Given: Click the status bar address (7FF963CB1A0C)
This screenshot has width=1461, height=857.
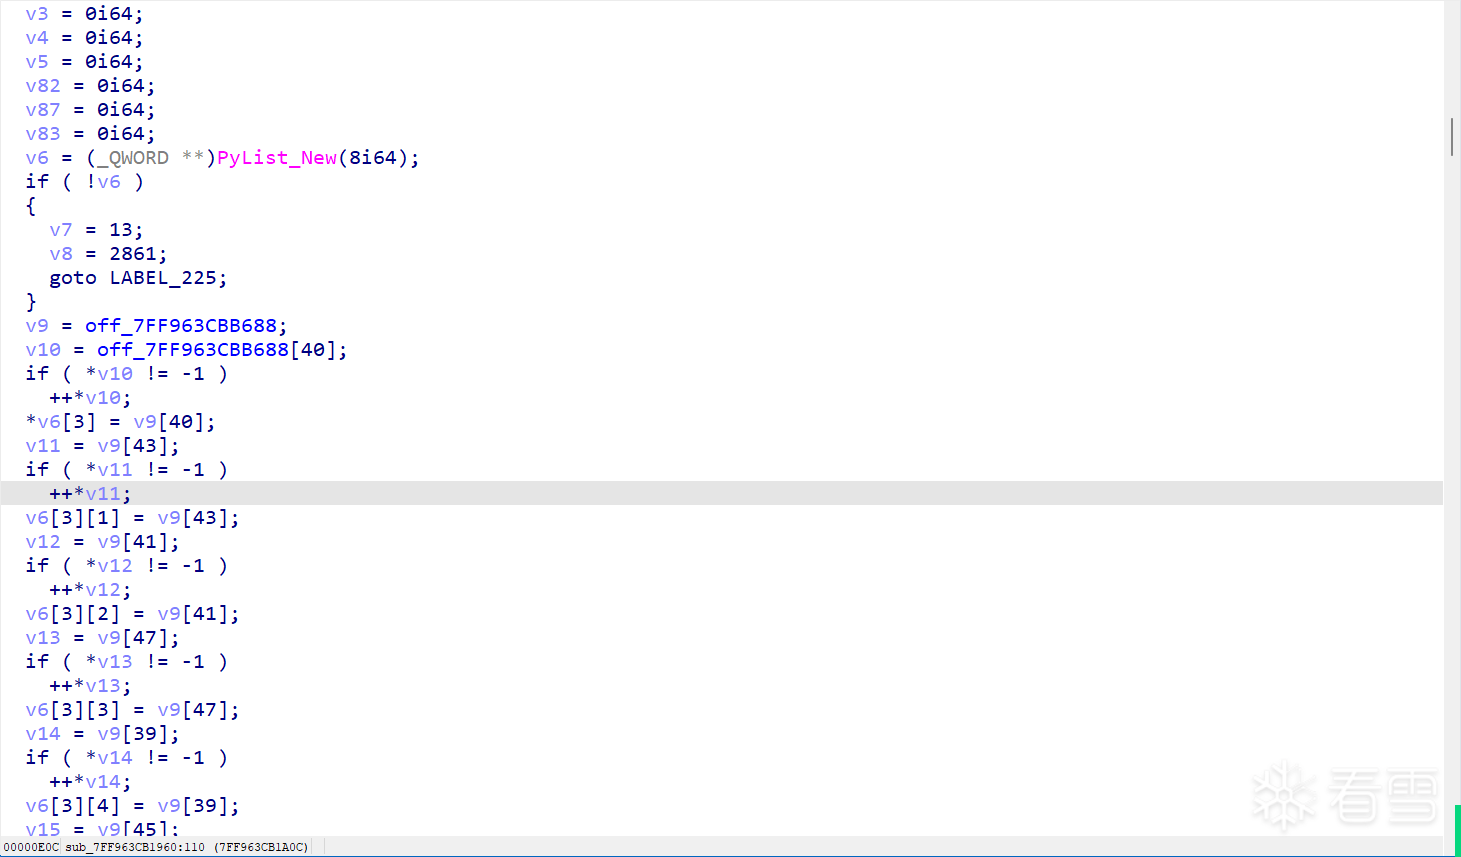Looking at the screenshot, I should pos(261,847).
